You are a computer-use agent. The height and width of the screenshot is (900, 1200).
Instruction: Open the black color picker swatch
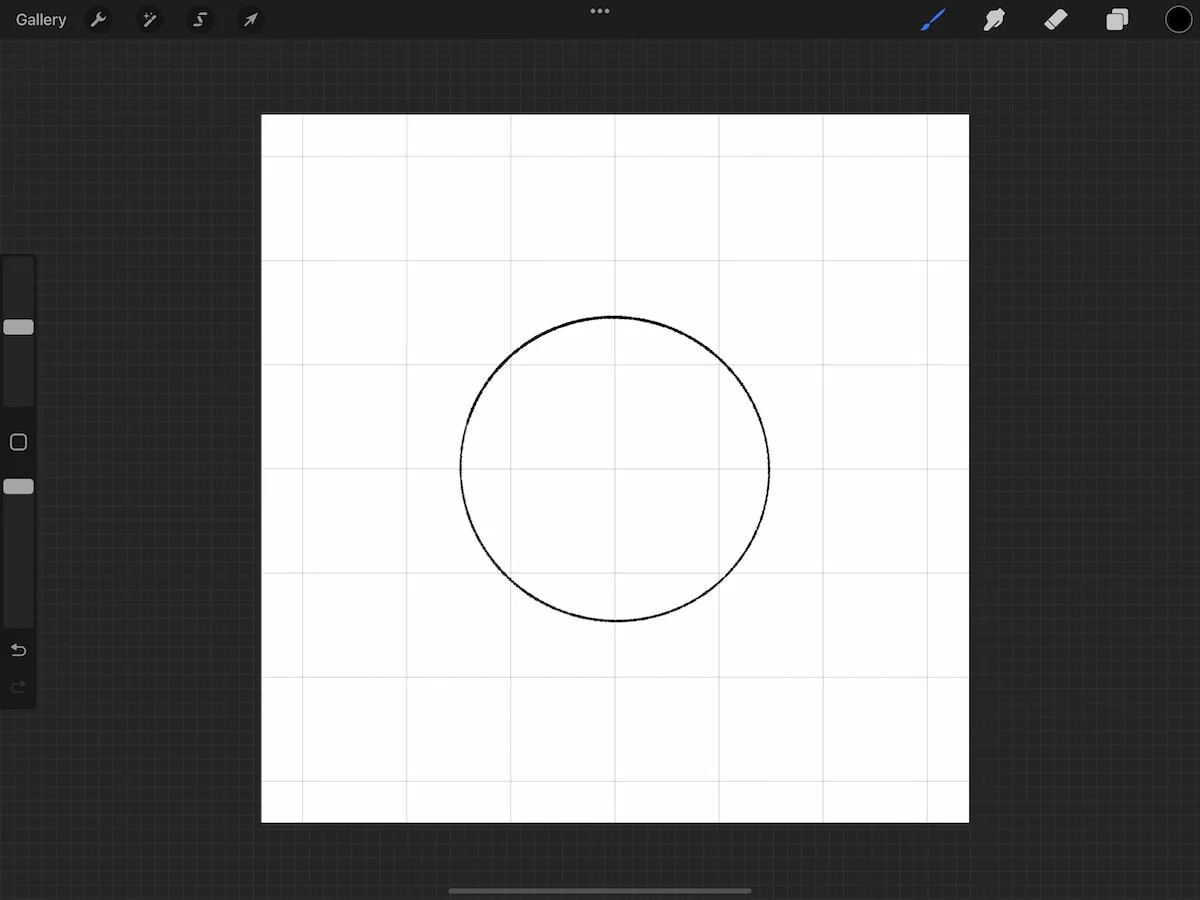click(x=1178, y=20)
